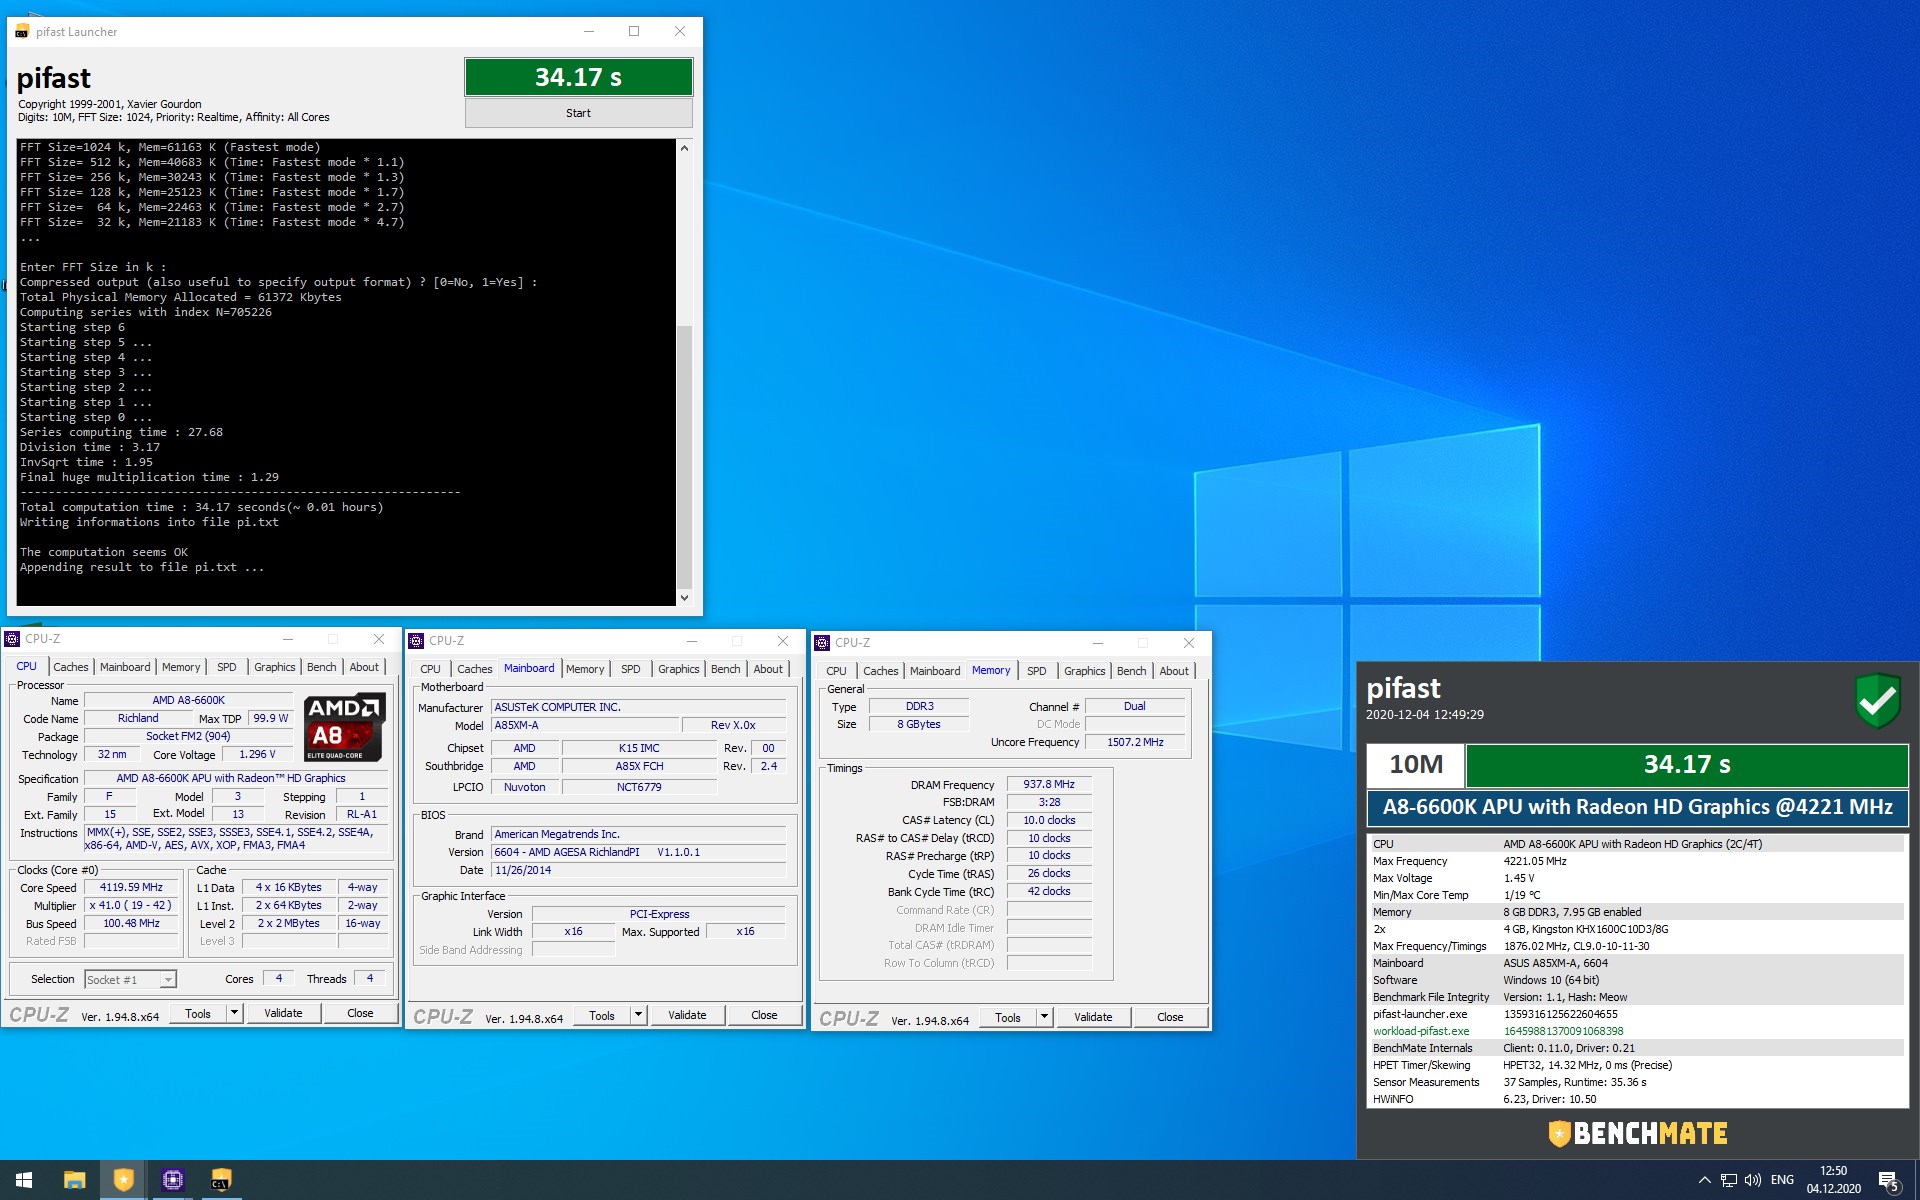Open About tab in first CPU-Z window
1920x1200 pixels.
point(364,667)
